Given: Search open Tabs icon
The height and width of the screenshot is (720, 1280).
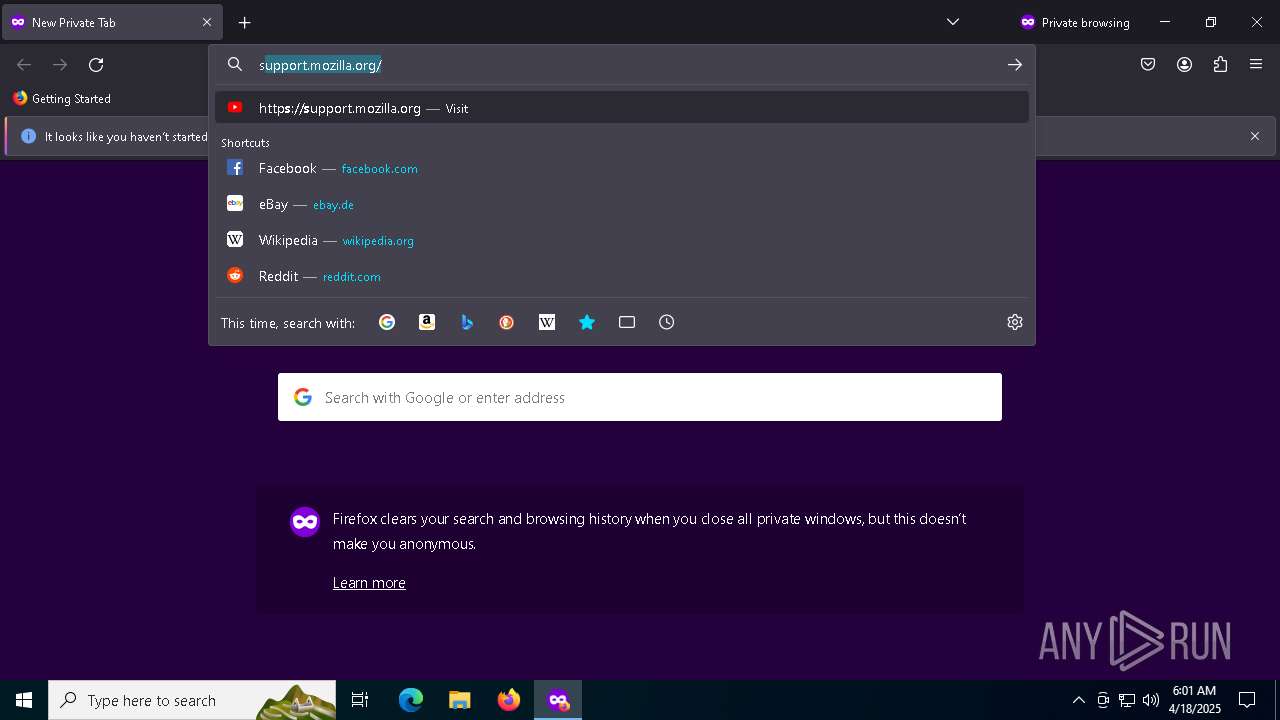Looking at the screenshot, I should point(627,322).
